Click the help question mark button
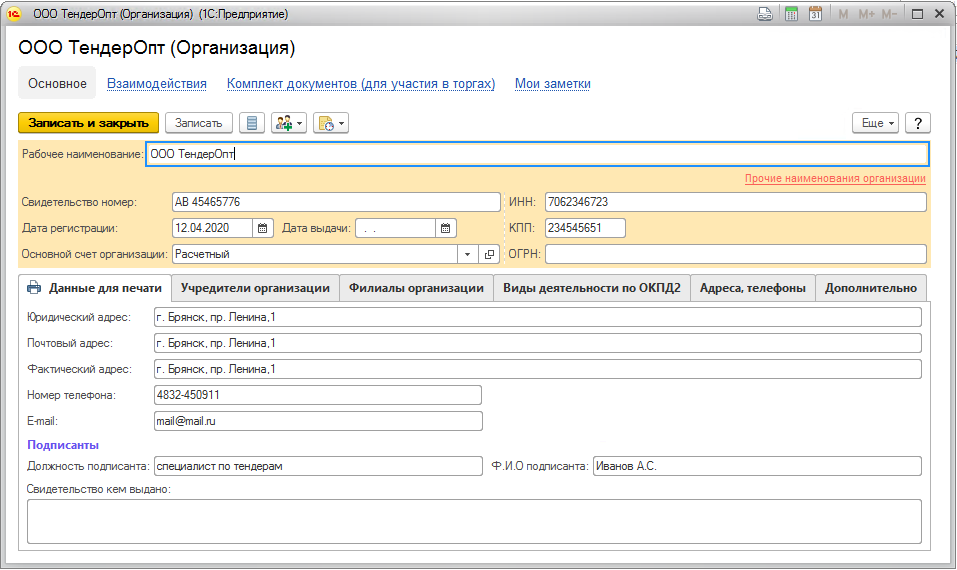The width and height of the screenshot is (957, 570). [x=918, y=123]
